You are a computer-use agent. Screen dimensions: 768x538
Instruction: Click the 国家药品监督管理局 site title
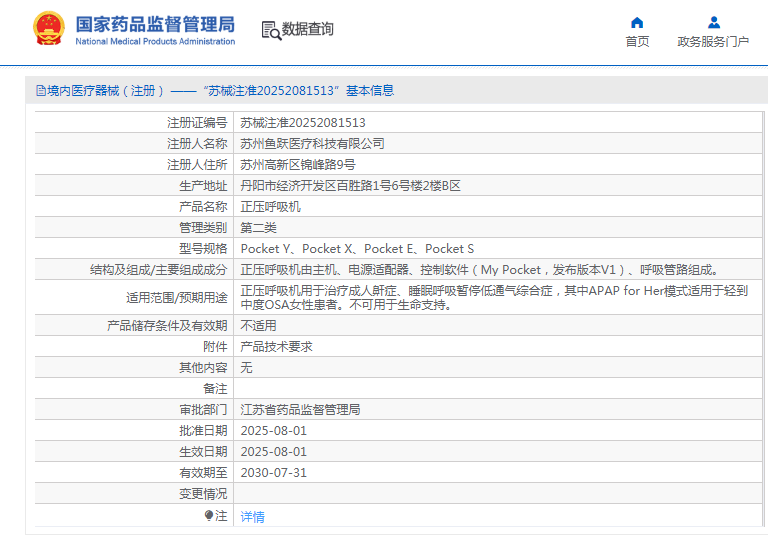[155, 24]
